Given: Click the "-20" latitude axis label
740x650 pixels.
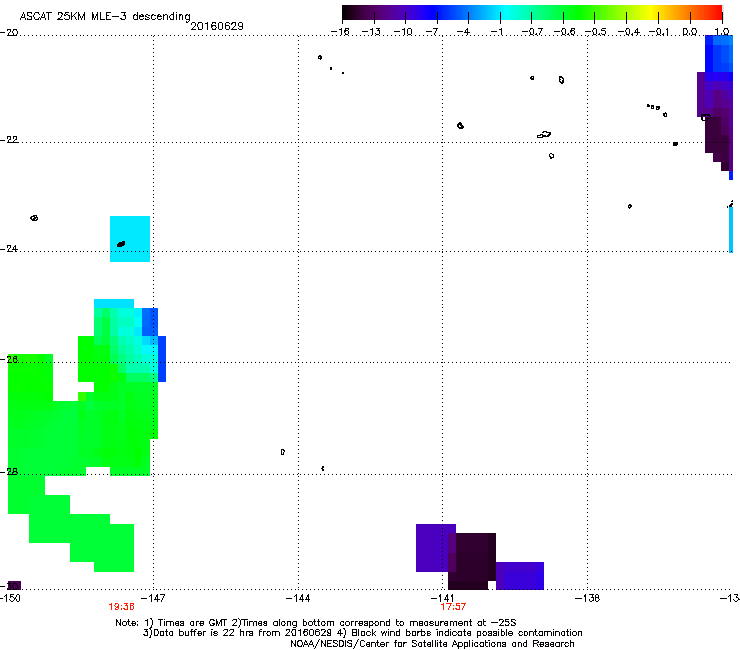Looking at the screenshot, I should (x=9, y=33).
